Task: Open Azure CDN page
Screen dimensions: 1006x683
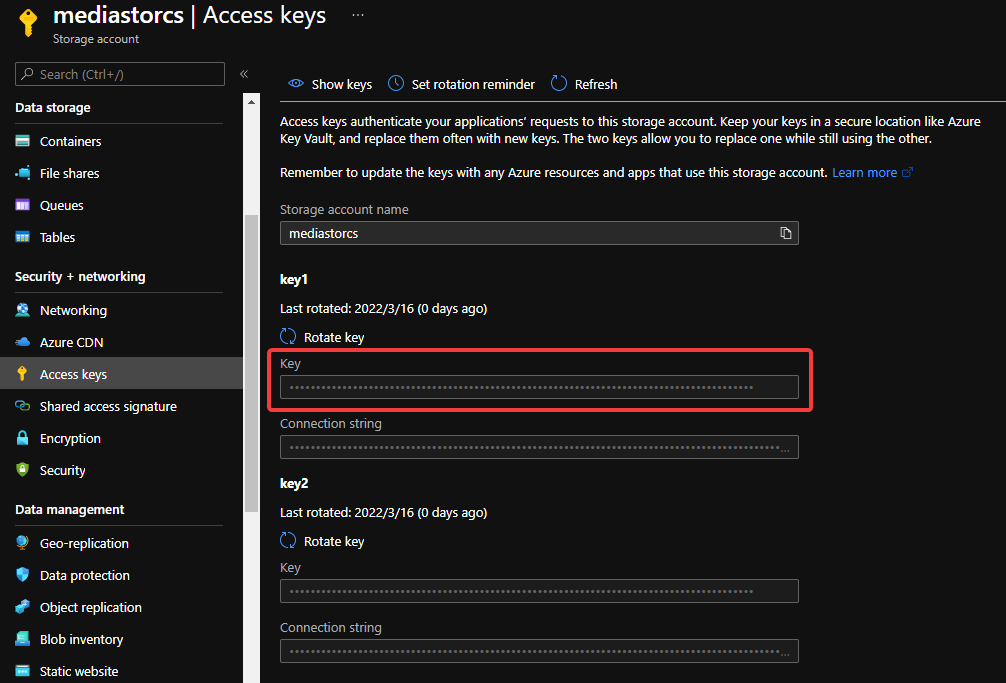Action: click(x=71, y=342)
